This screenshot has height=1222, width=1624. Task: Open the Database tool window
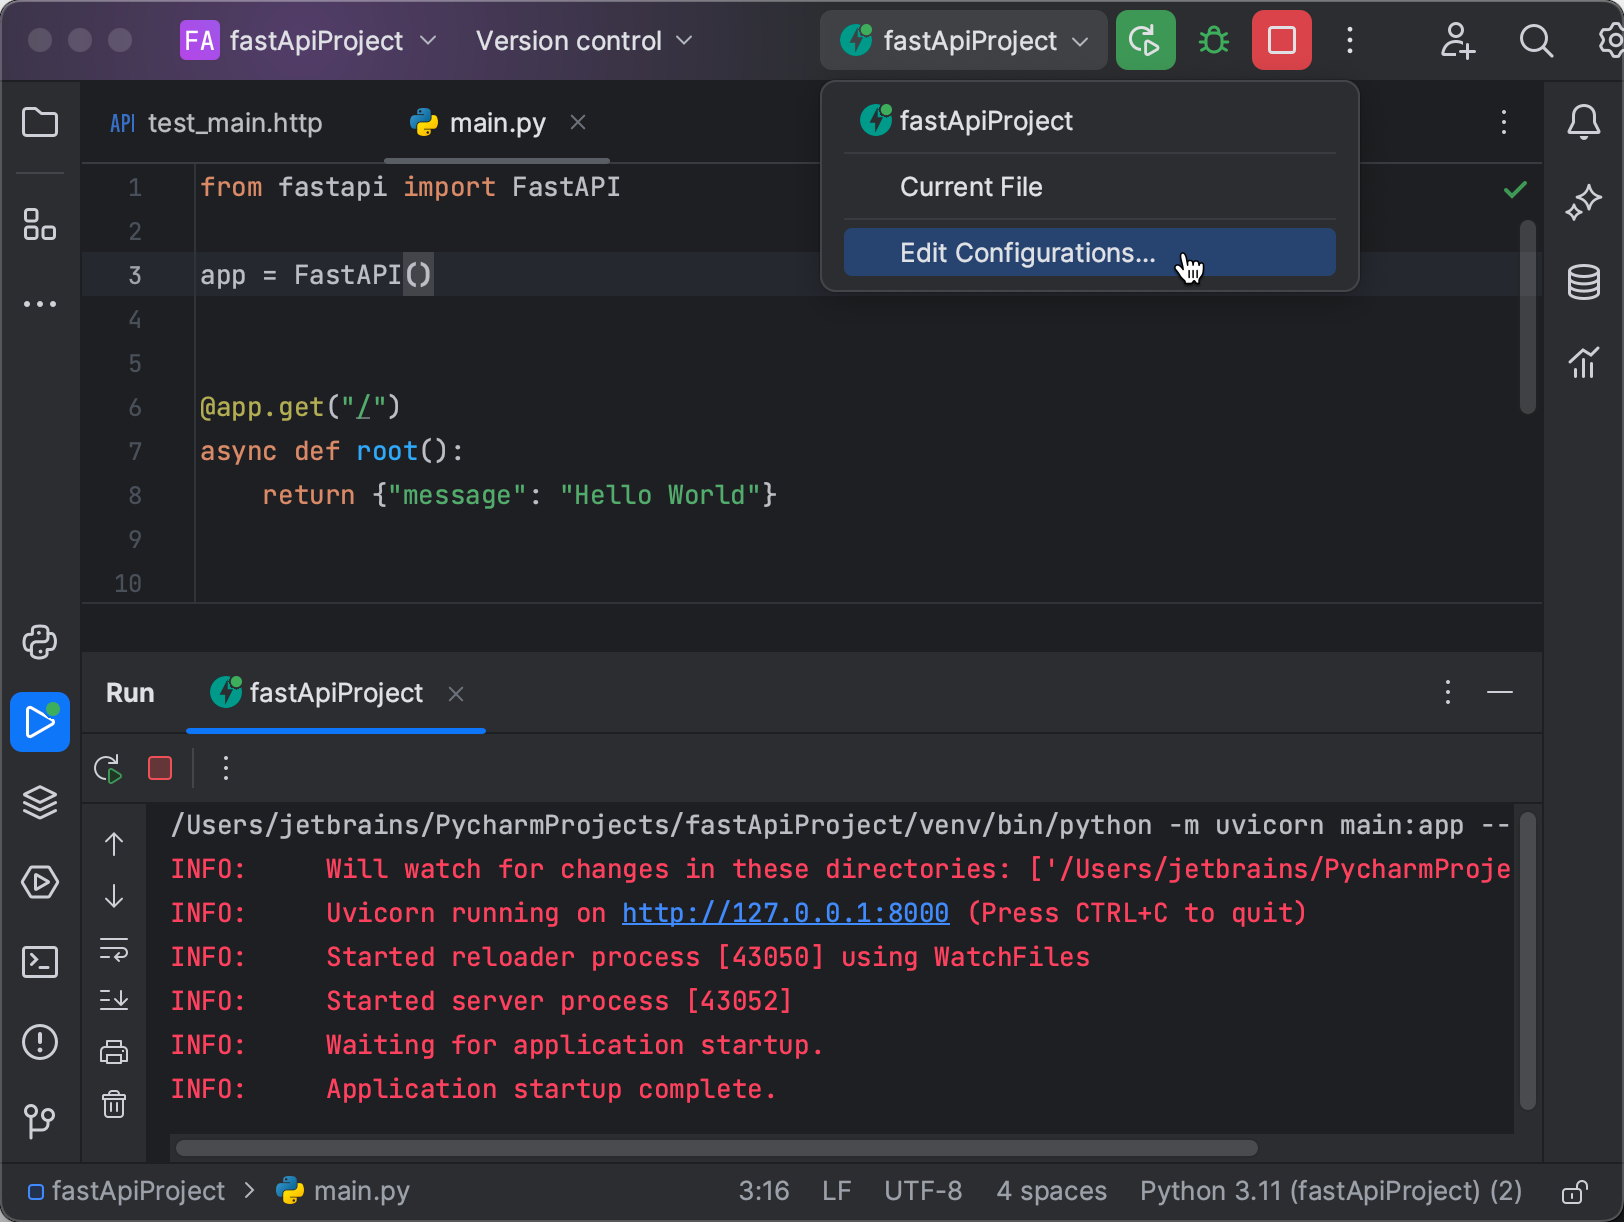click(1583, 282)
